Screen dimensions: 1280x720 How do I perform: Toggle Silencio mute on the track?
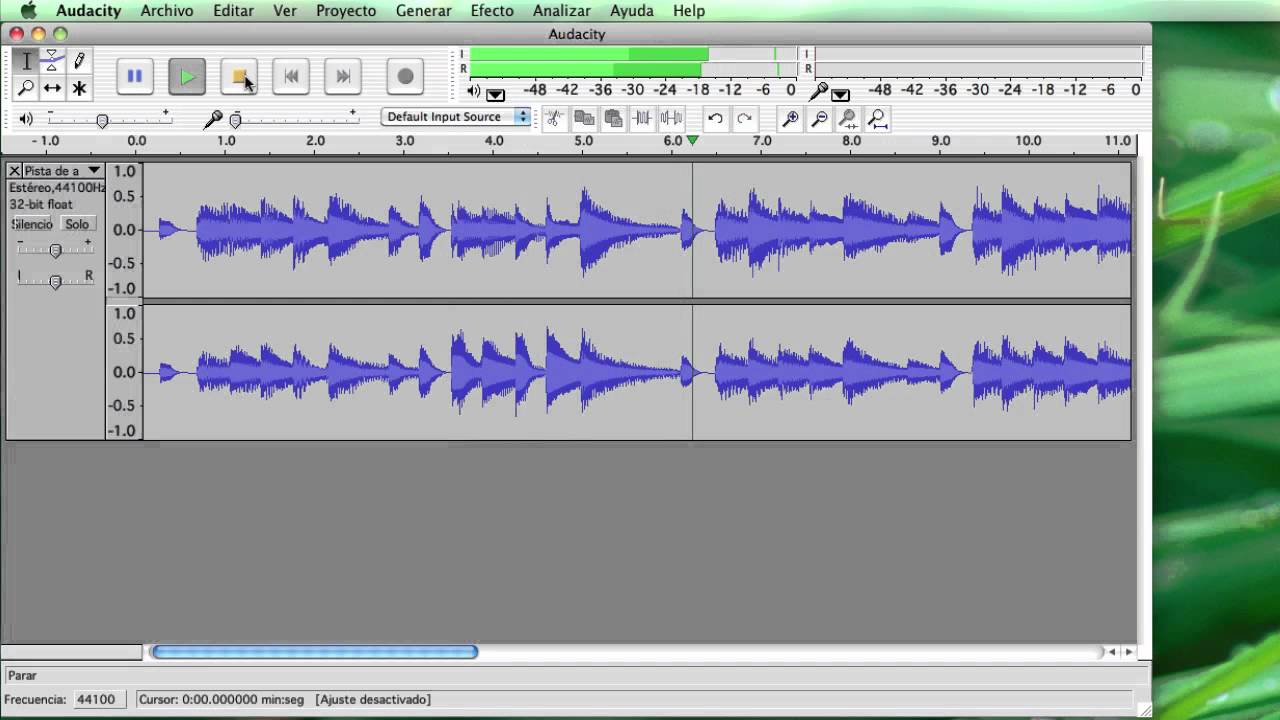(33, 224)
